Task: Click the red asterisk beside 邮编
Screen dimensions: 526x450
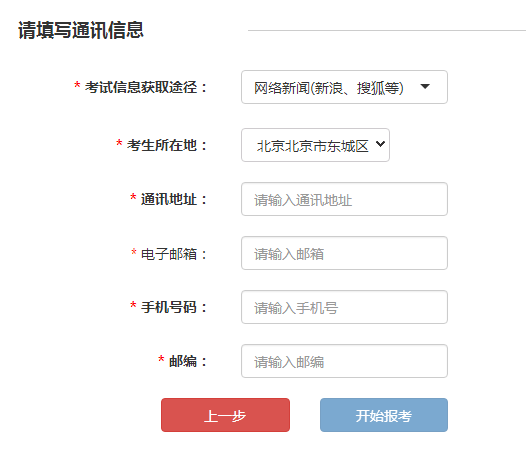Action: click(x=161, y=359)
